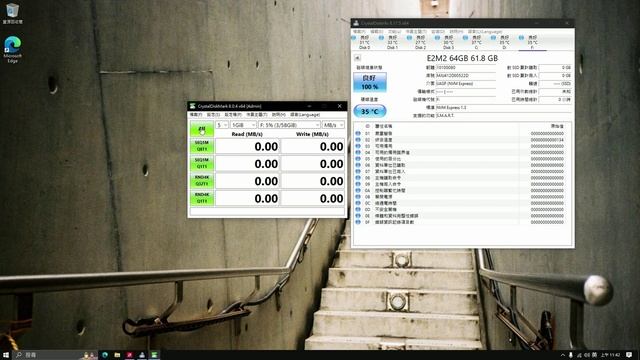Click the status circle for SMART ID 07
The height and width of the screenshot is (360, 640).
point(358,171)
